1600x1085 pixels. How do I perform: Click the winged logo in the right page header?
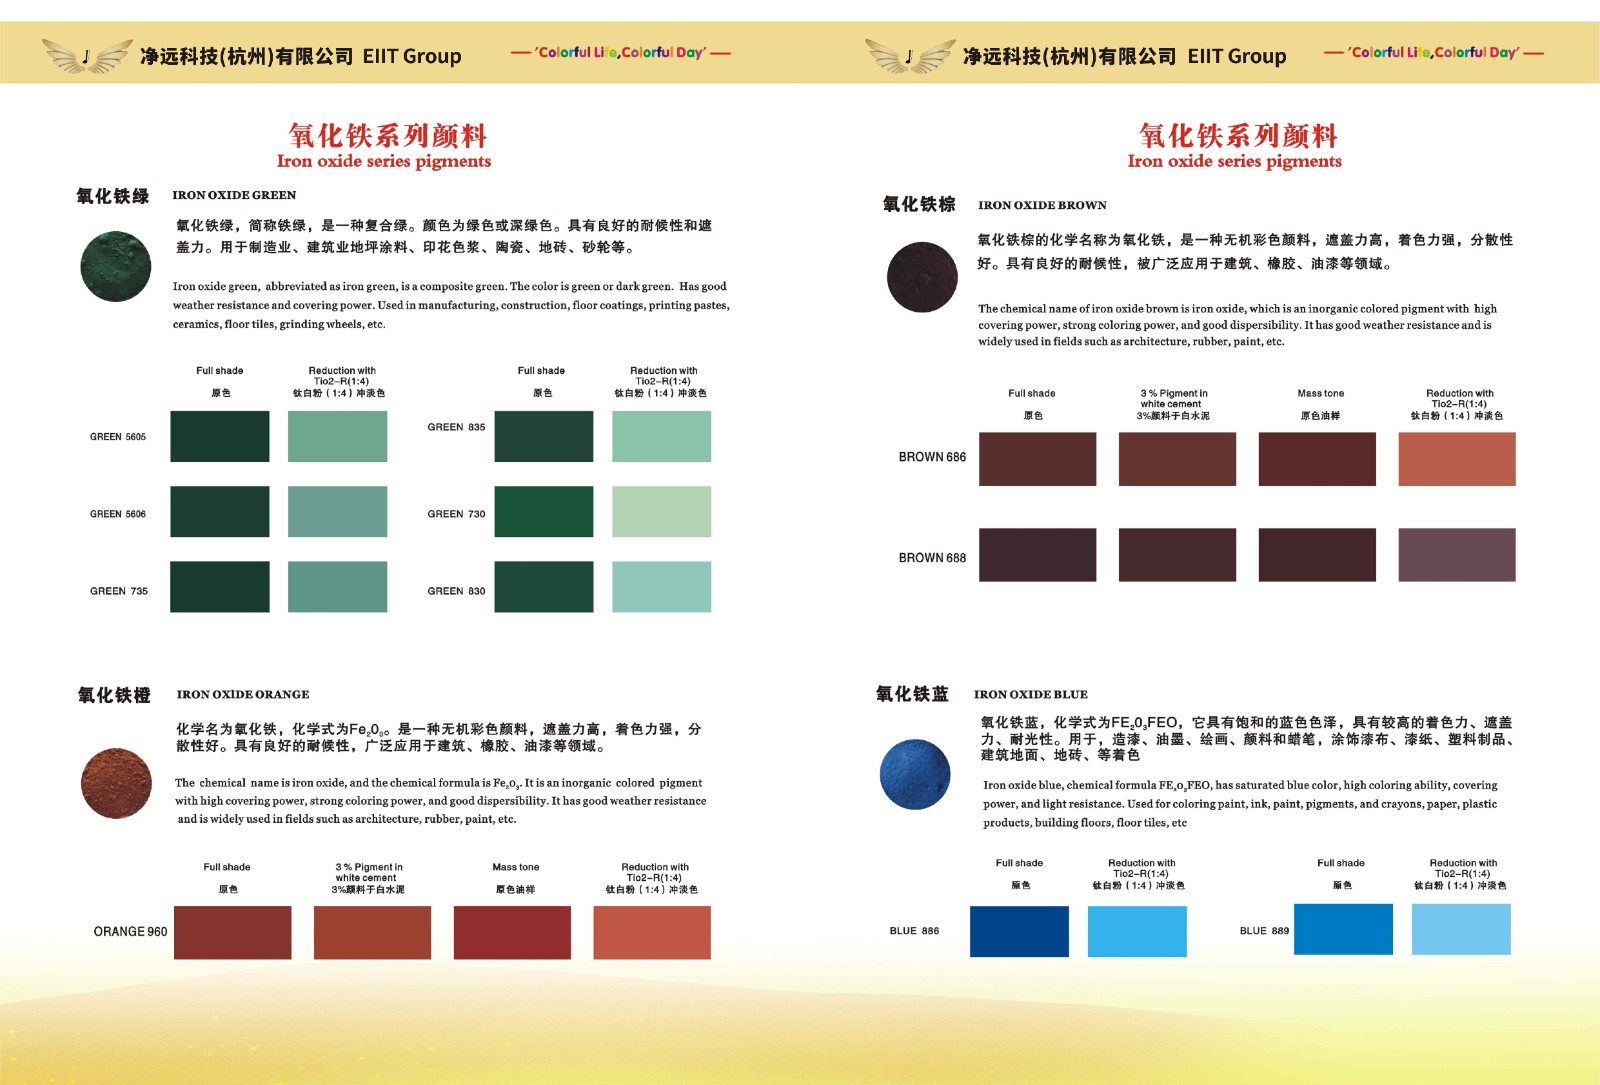click(909, 56)
